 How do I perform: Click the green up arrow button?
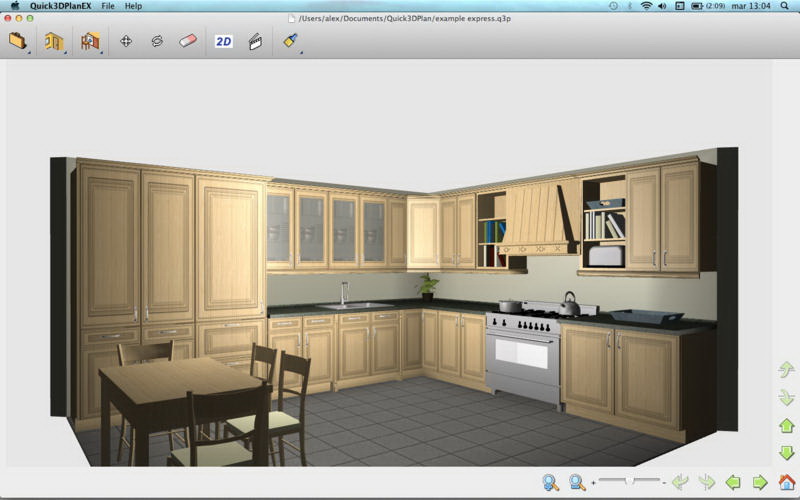[x=787, y=426]
